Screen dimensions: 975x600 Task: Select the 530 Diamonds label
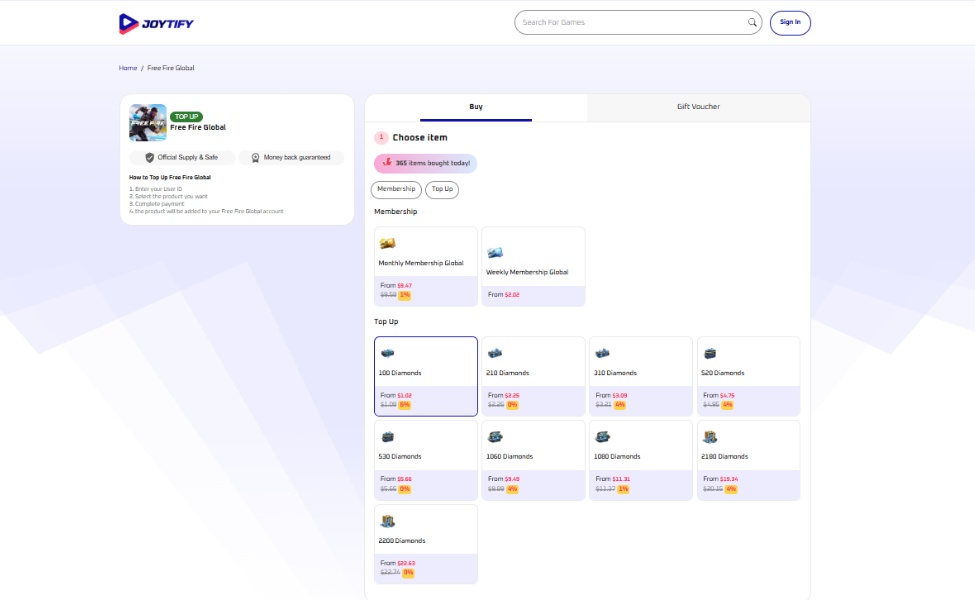click(x=400, y=456)
